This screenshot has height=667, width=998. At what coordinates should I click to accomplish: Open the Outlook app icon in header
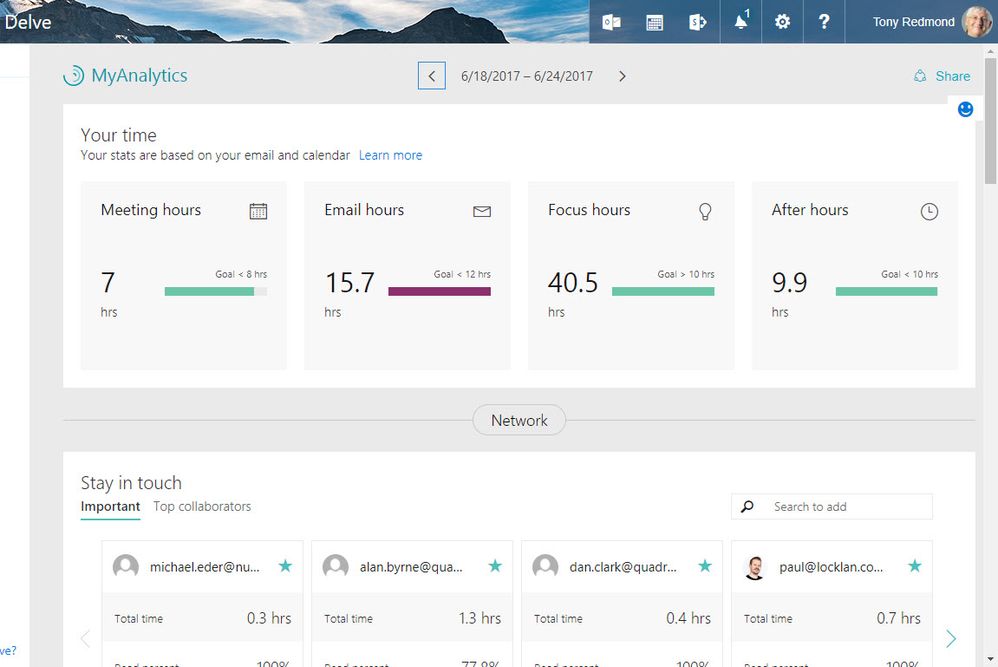pos(611,22)
